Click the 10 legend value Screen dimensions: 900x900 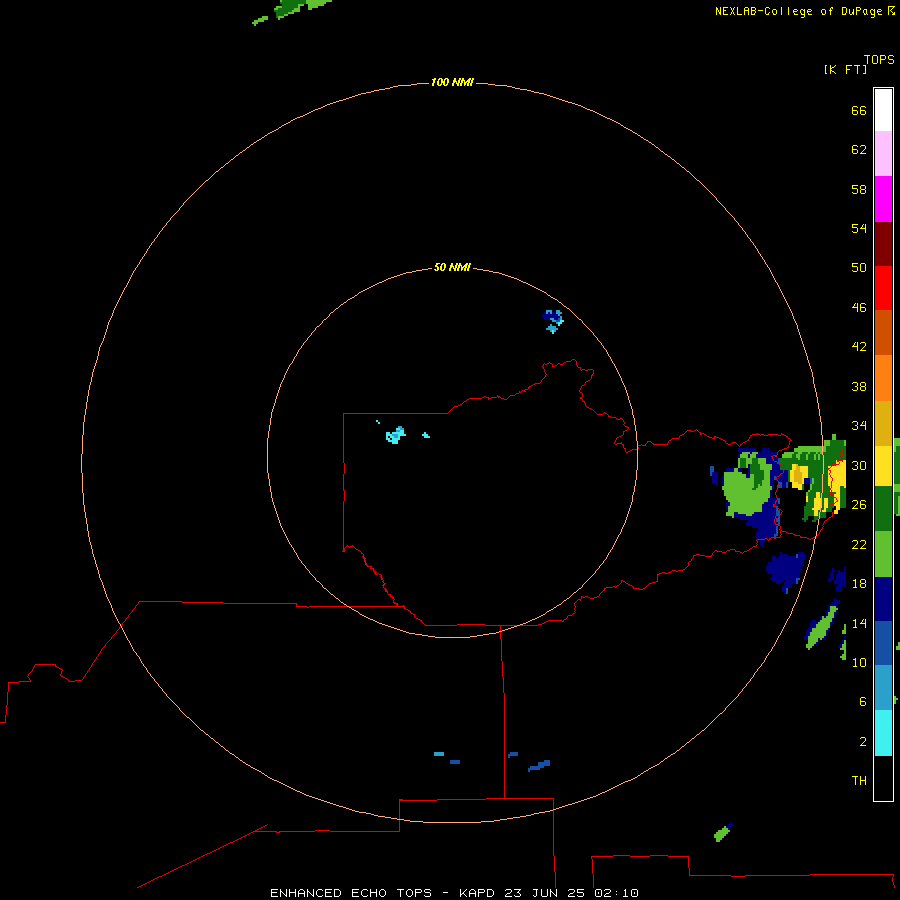click(859, 662)
